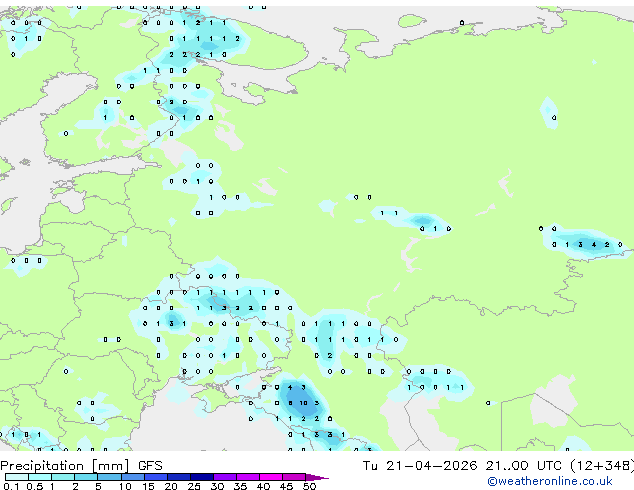Select the 1 to 2 mm legend color
Screen dimensions: 634x490
pos(63,477)
